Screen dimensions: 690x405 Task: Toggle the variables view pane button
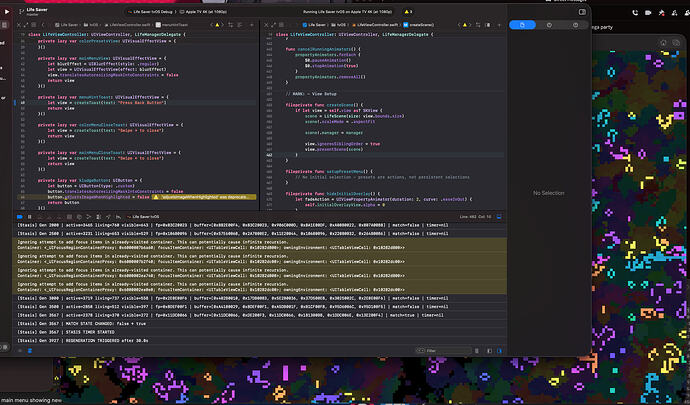coord(489,351)
